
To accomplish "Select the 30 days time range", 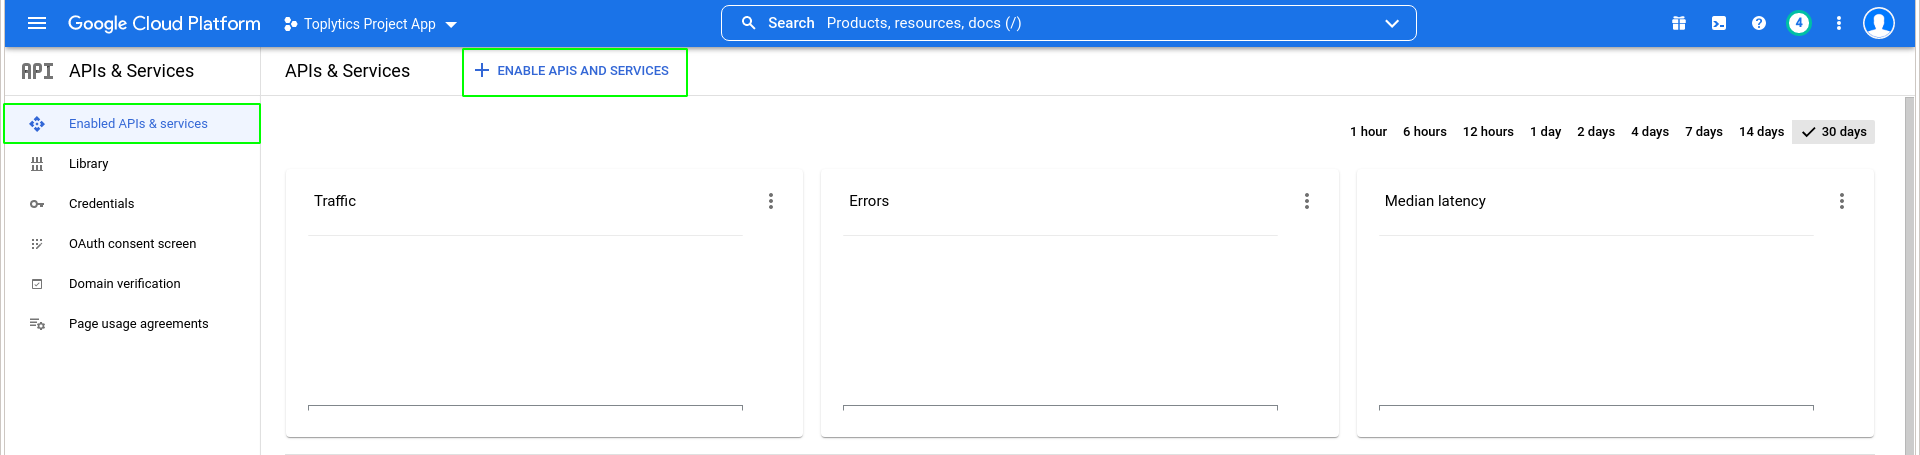I will click(1834, 132).
